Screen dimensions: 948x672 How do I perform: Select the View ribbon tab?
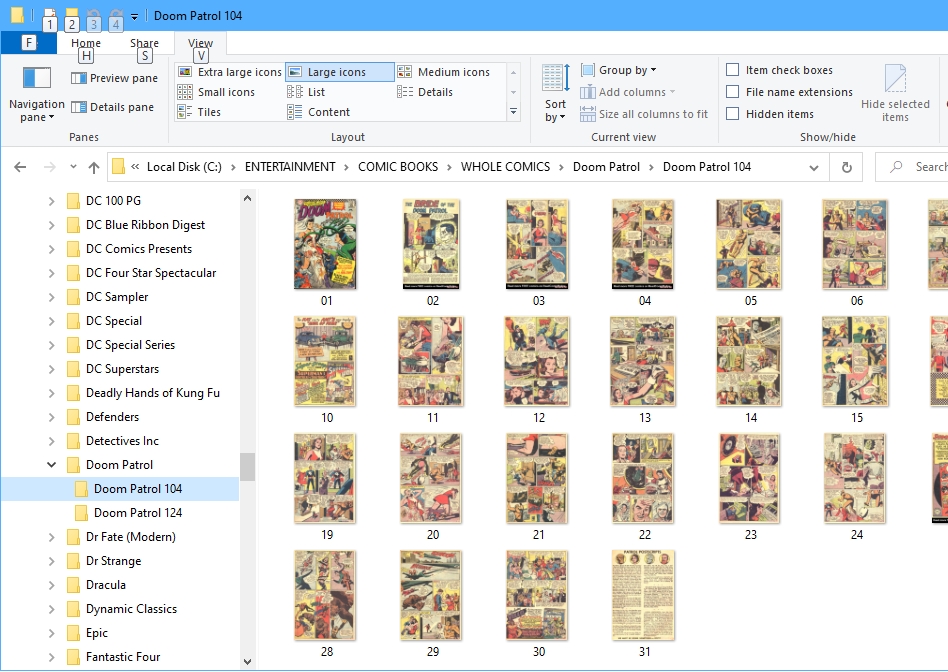200,43
